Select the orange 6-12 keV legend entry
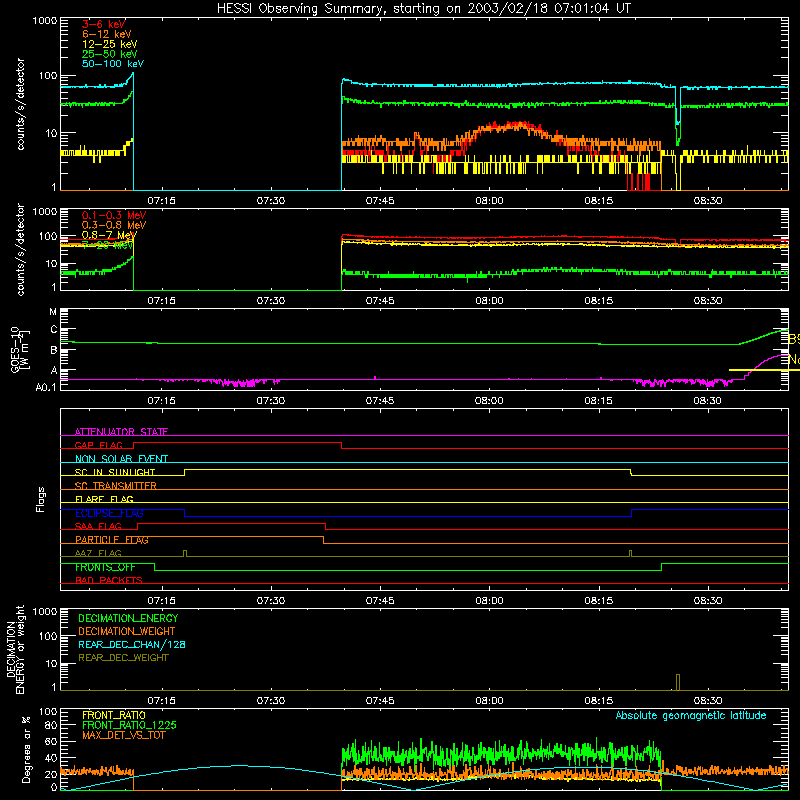 [107, 34]
